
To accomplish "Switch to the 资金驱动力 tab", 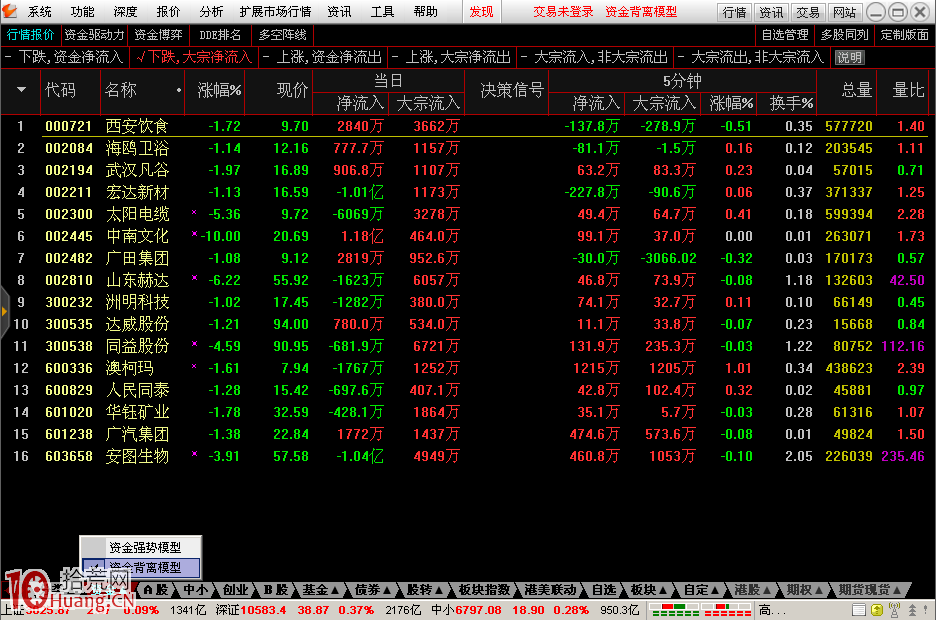I will 94,35.
